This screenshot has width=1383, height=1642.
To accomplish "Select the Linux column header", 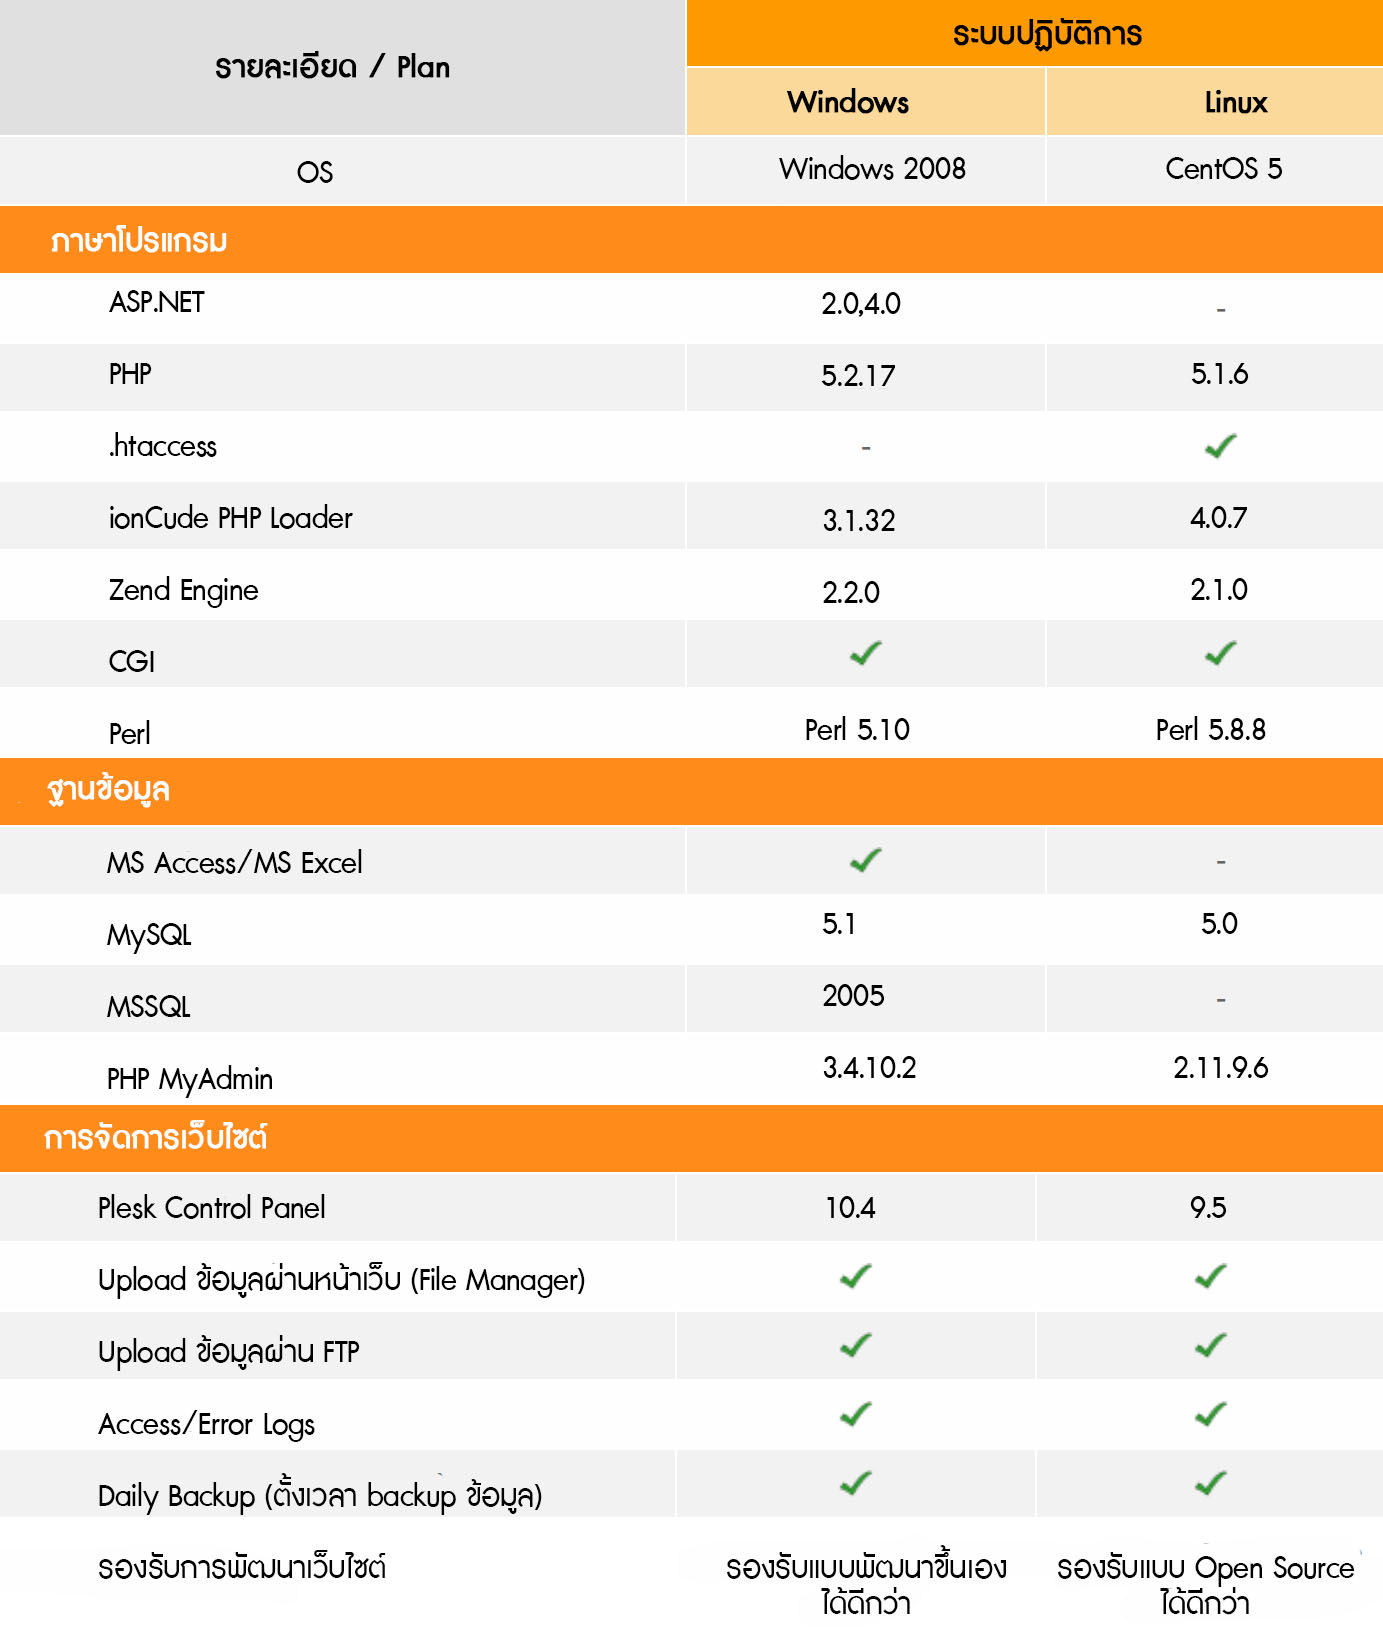I will [x=1235, y=102].
